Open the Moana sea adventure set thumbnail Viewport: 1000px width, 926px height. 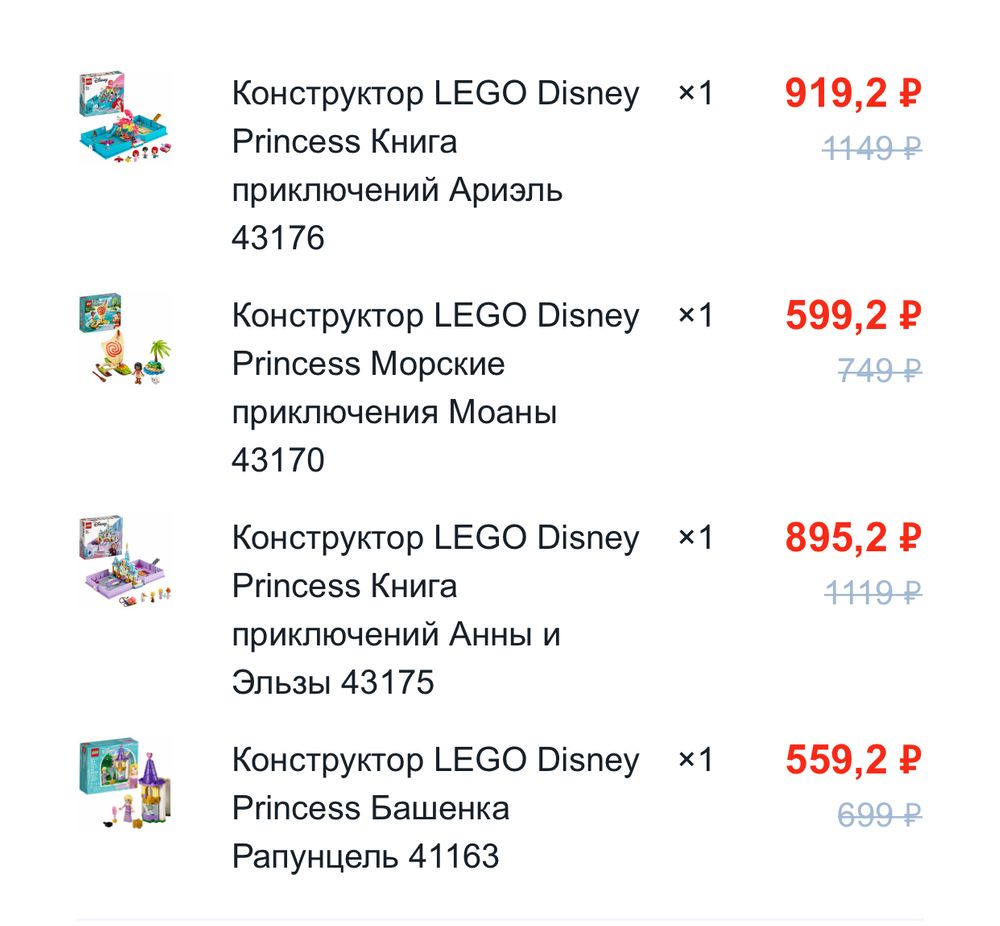click(124, 340)
